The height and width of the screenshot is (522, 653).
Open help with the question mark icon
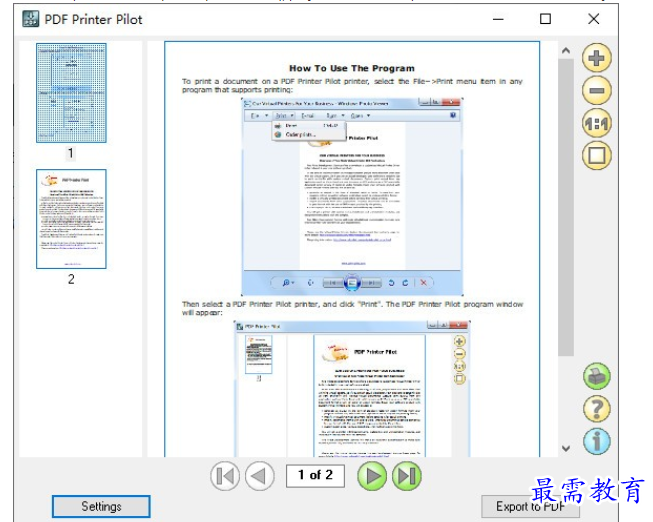pos(596,409)
